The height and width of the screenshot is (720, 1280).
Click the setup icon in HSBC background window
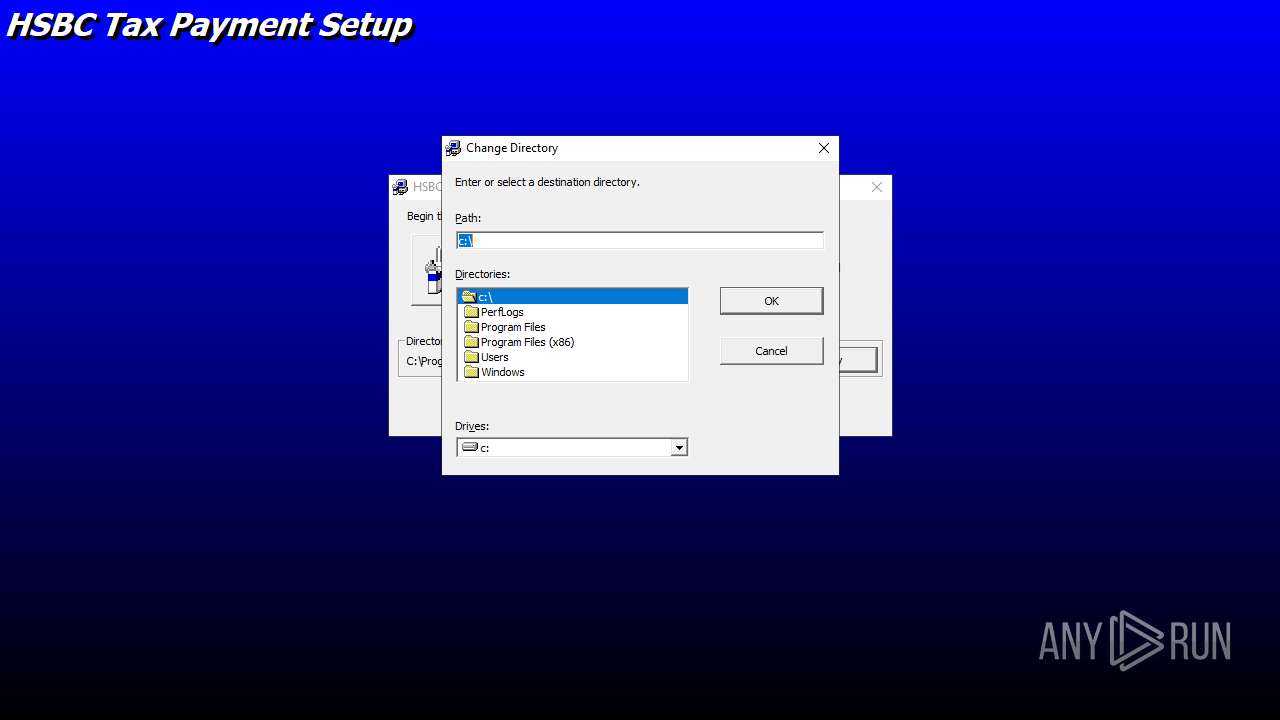(x=400, y=187)
